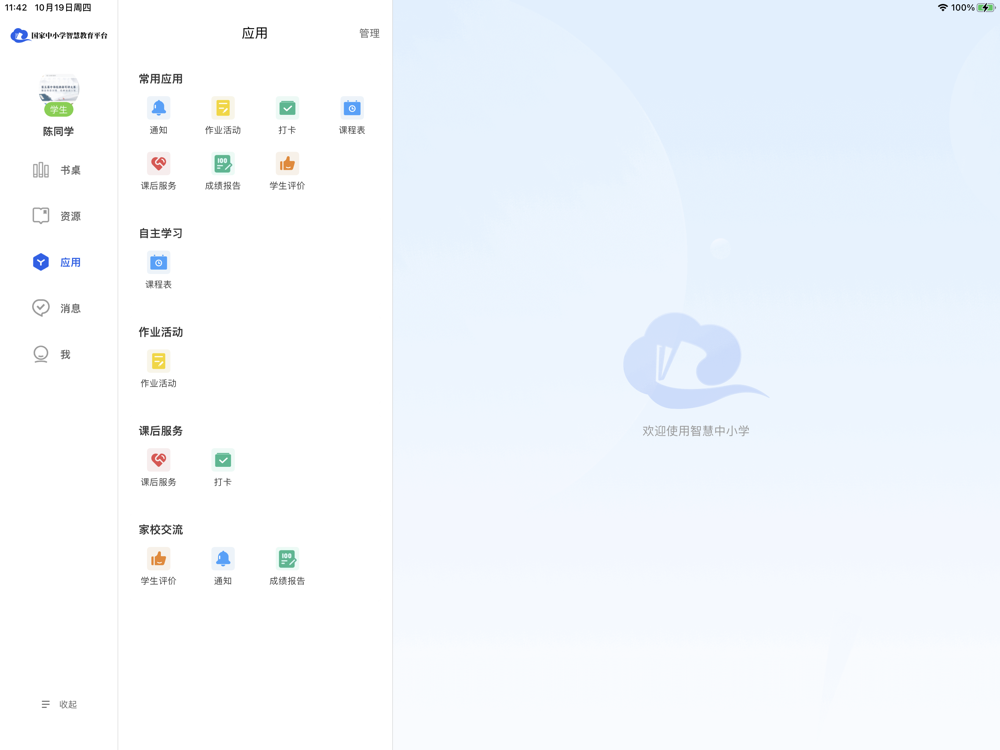Collapse the sidebar with 收起
This screenshot has width=1000, height=750.
[59, 704]
